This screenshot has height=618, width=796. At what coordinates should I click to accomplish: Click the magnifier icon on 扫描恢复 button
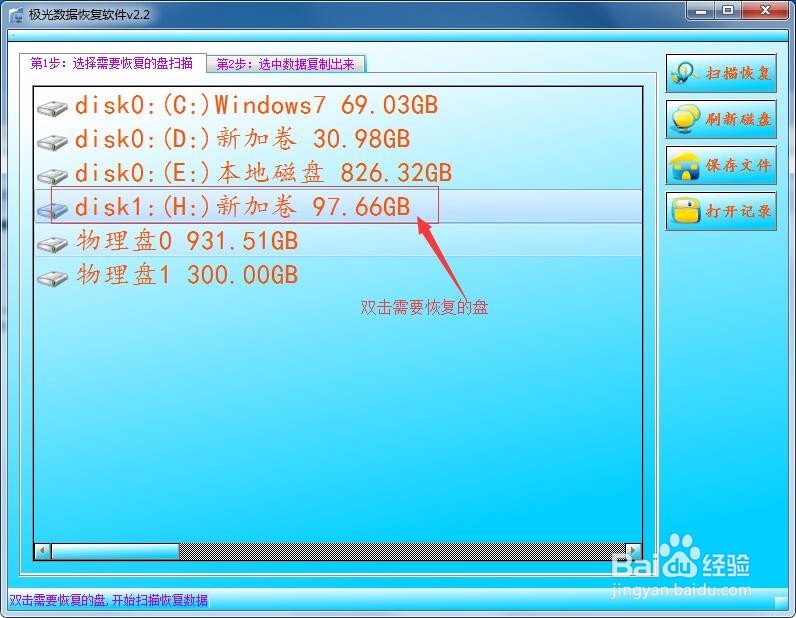(685, 73)
